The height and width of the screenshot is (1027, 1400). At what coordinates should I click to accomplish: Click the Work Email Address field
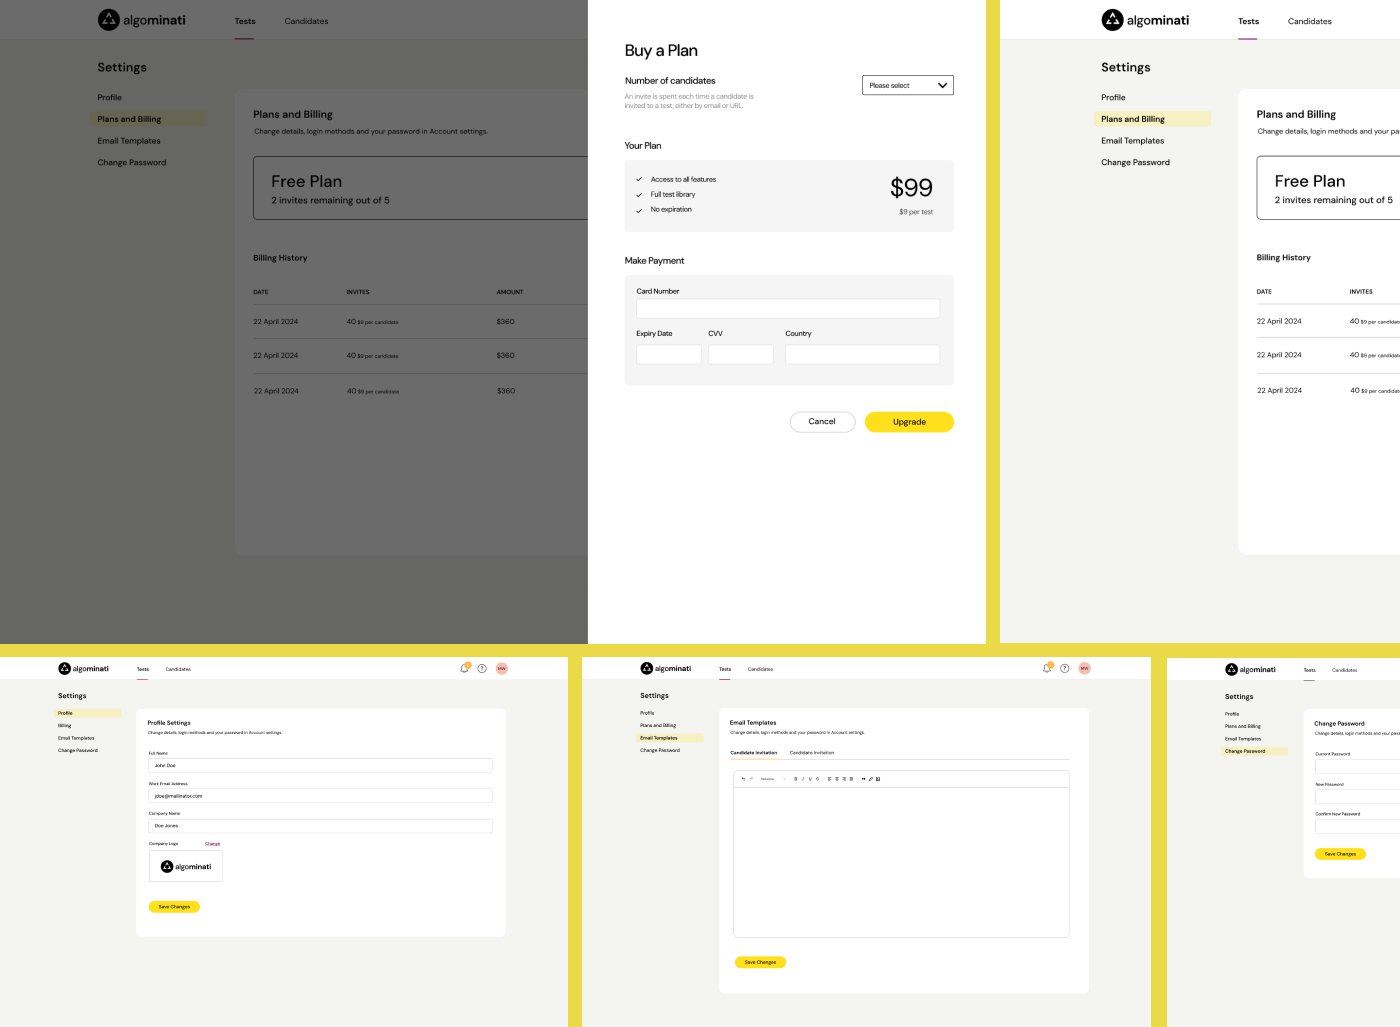(320, 796)
